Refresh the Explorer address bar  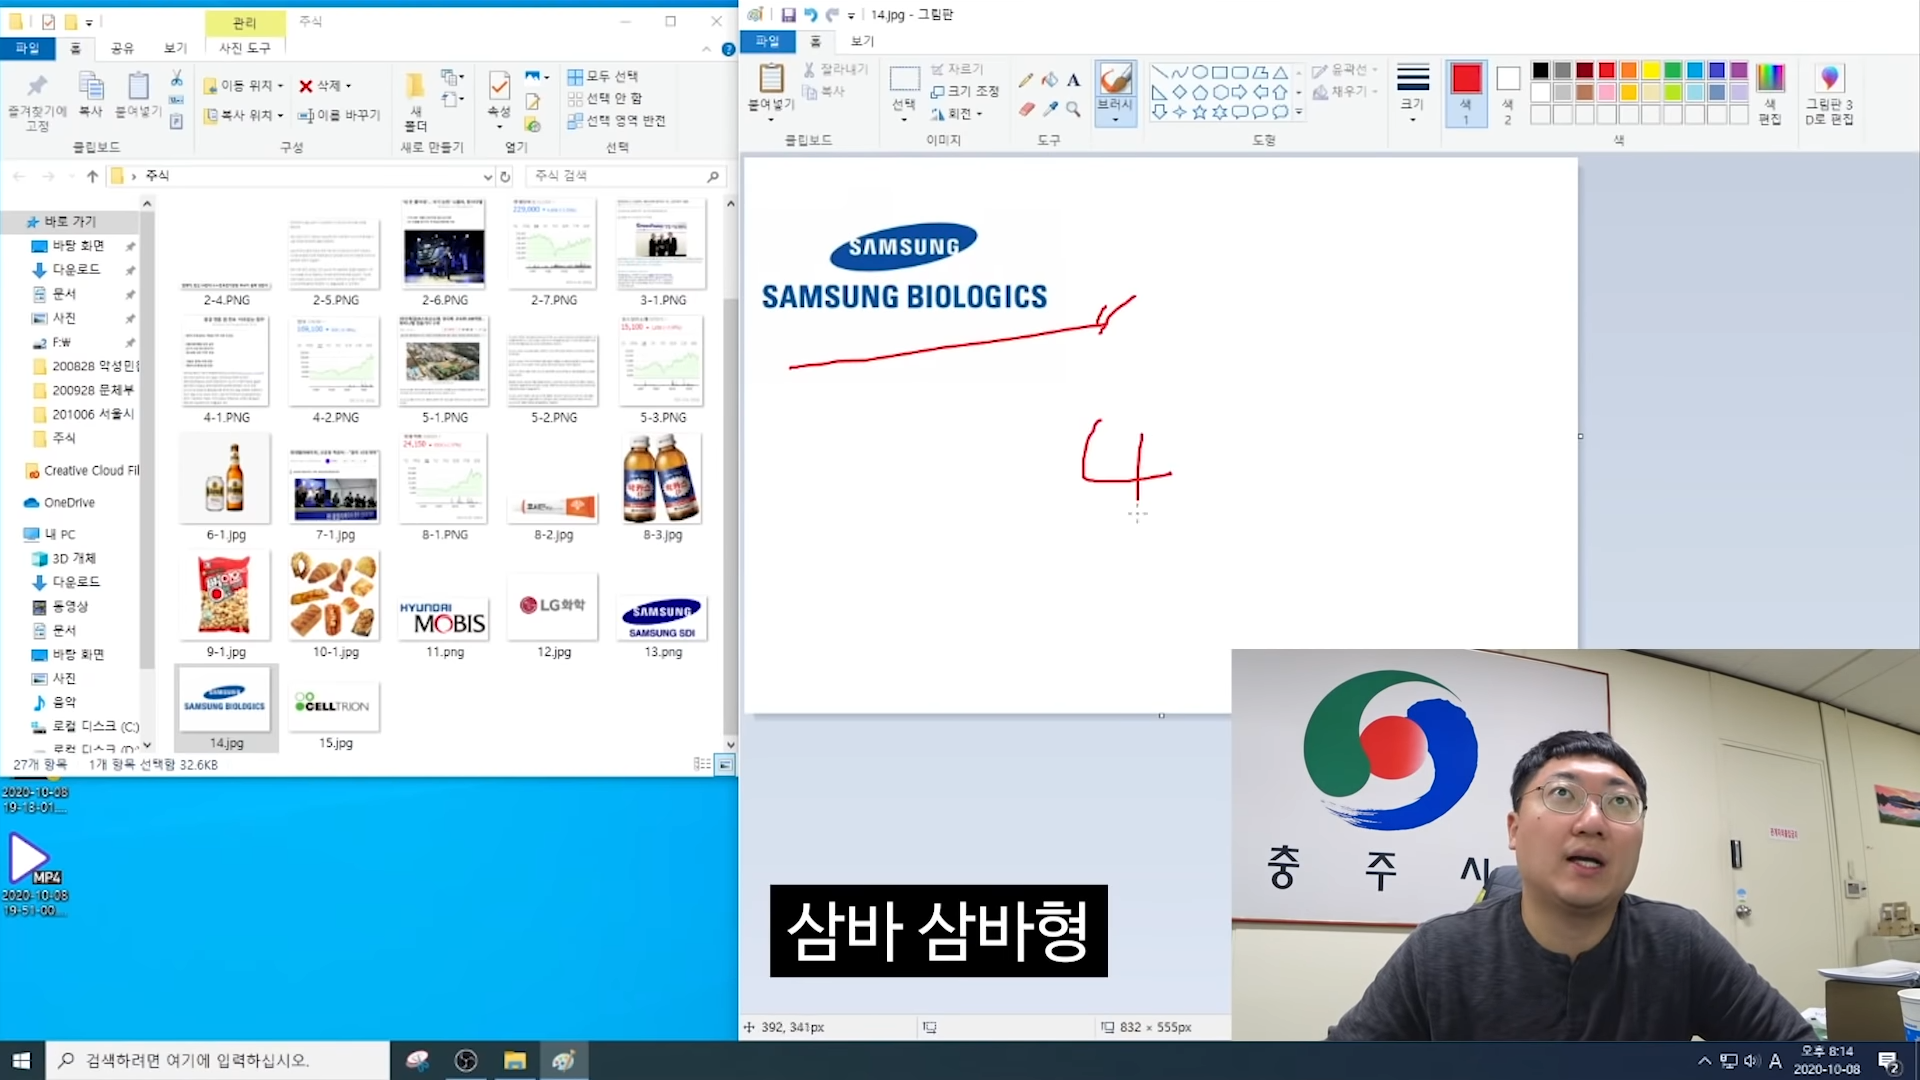pos(505,176)
